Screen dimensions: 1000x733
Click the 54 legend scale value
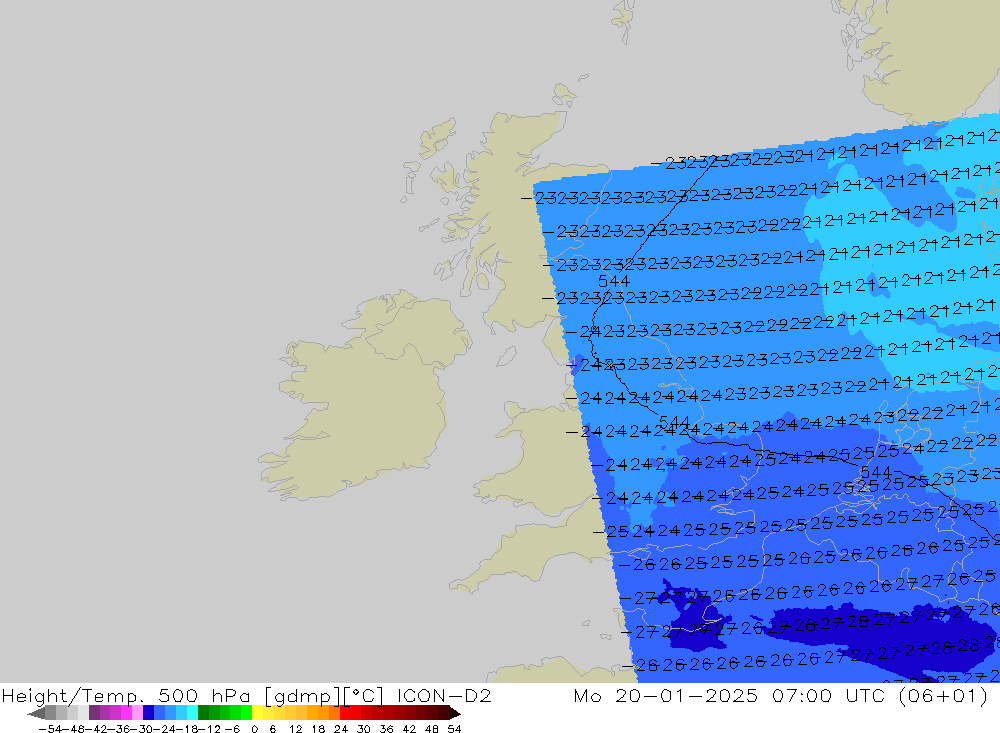(x=454, y=728)
